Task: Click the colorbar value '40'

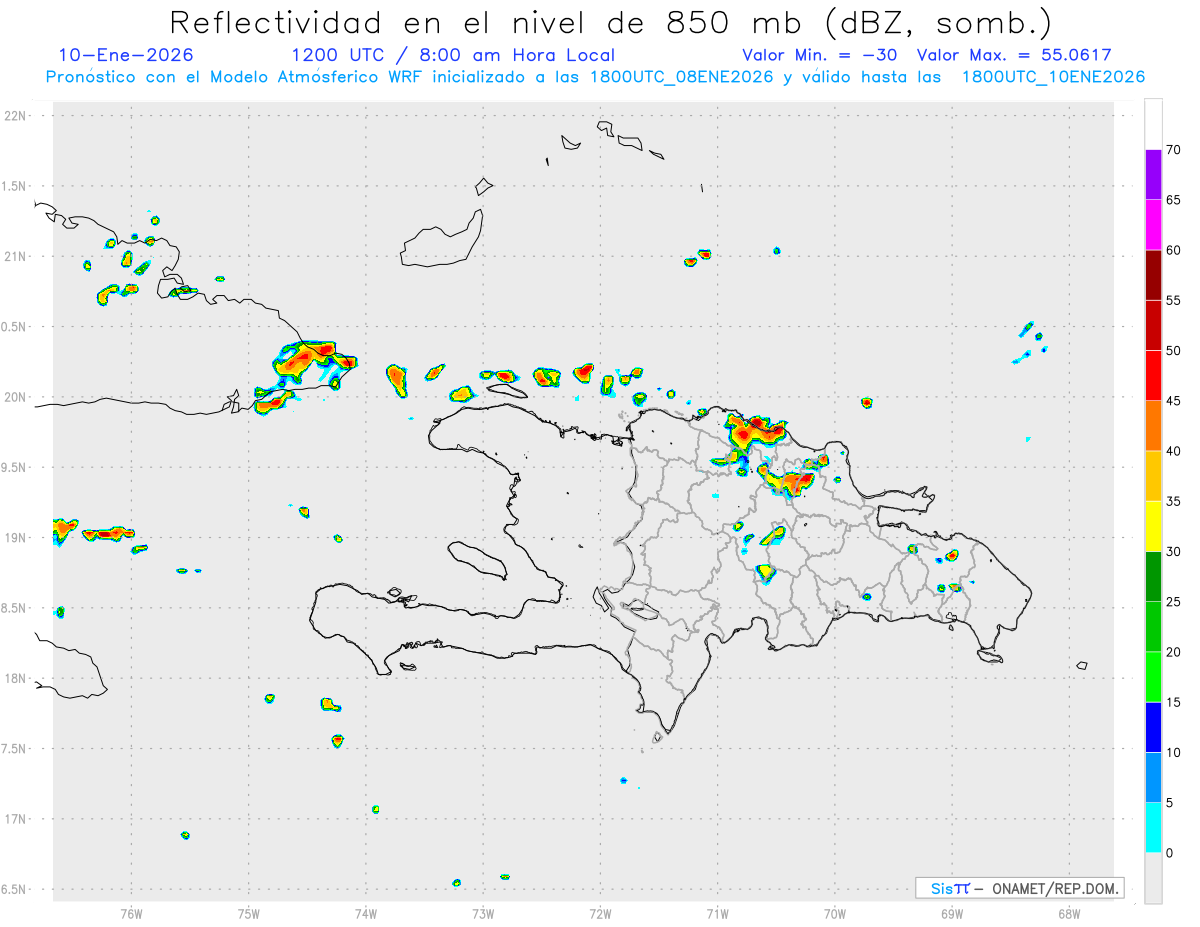Action: pyautogui.click(x=1173, y=451)
